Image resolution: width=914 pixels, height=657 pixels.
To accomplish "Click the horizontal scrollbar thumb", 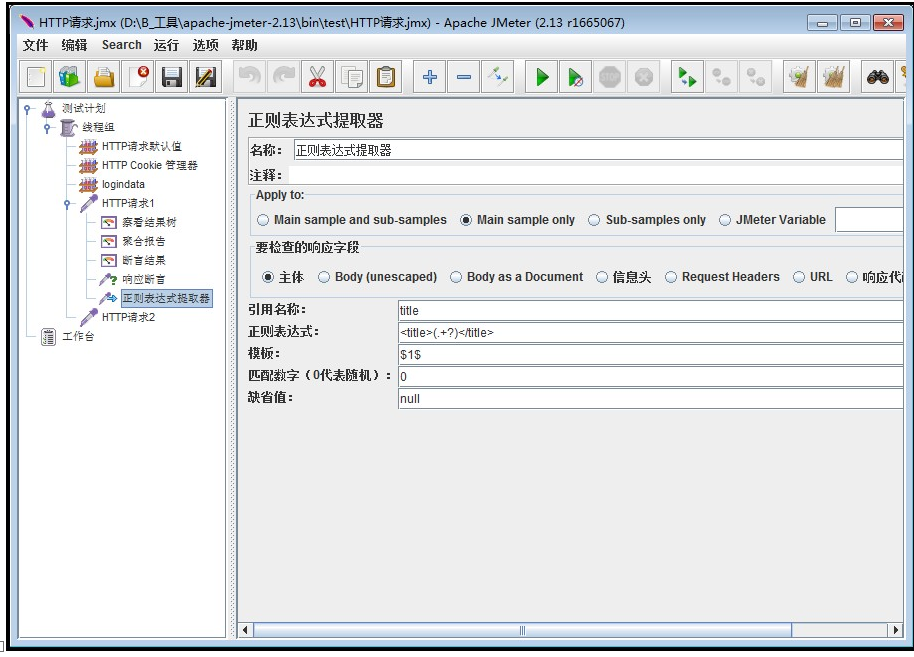I will tap(522, 630).
